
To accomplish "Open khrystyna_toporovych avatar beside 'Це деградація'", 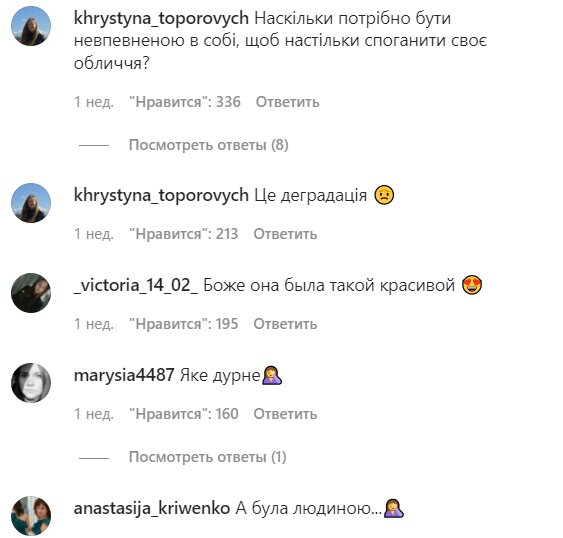I will coord(31,203).
